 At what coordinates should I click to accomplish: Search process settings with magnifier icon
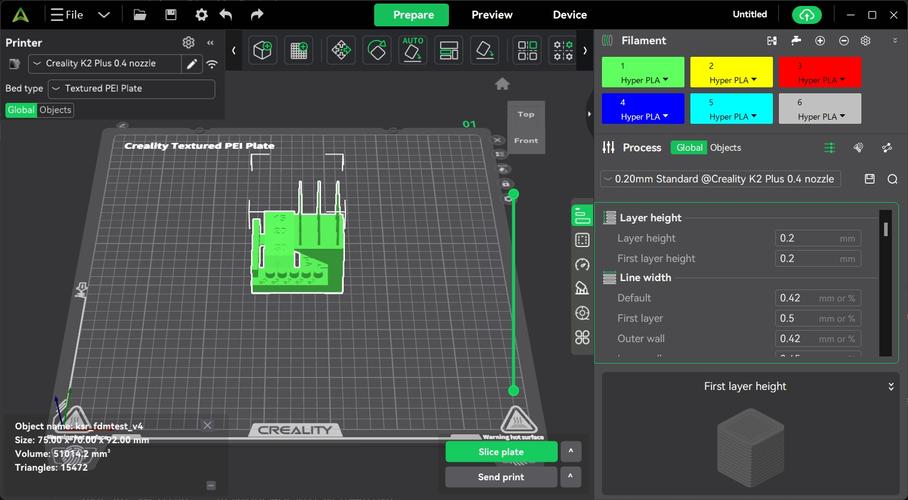tap(892, 179)
